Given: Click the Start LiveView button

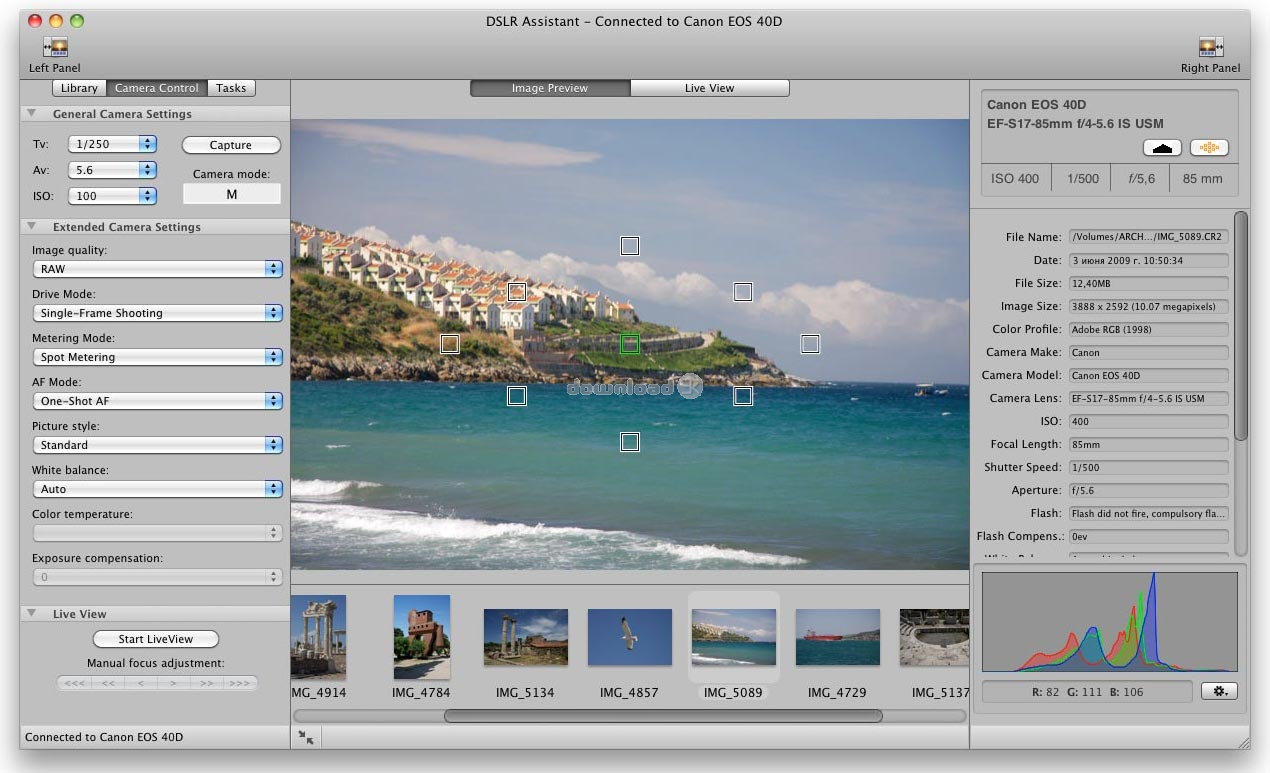Looking at the screenshot, I should (156, 639).
